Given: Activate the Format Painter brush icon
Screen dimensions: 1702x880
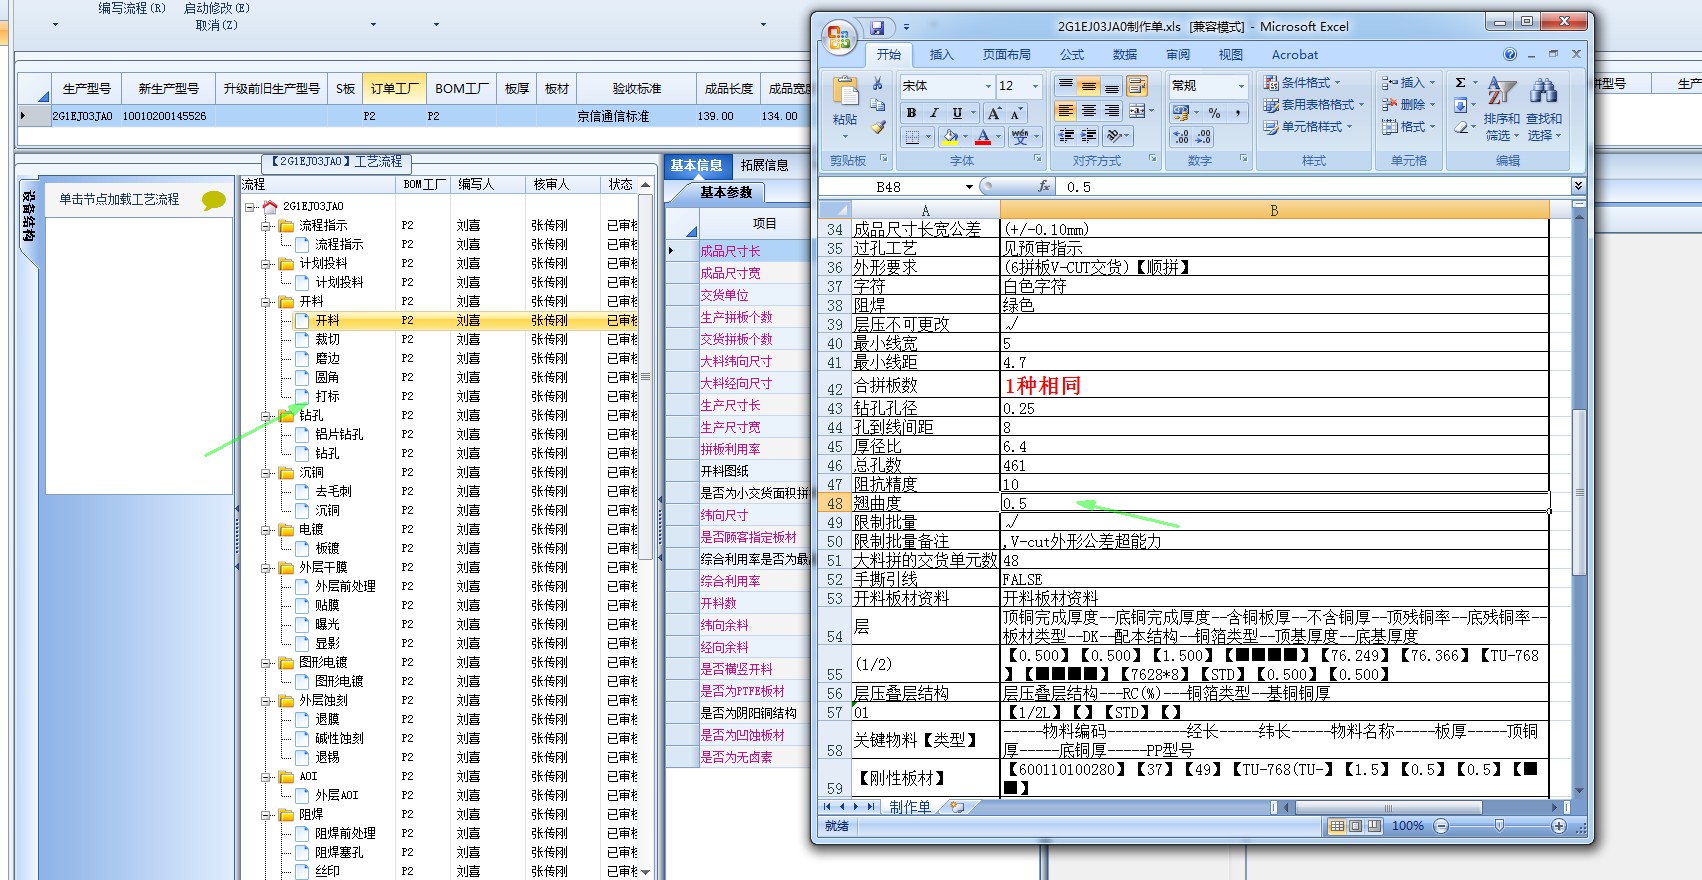Looking at the screenshot, I should pos(878,127).
